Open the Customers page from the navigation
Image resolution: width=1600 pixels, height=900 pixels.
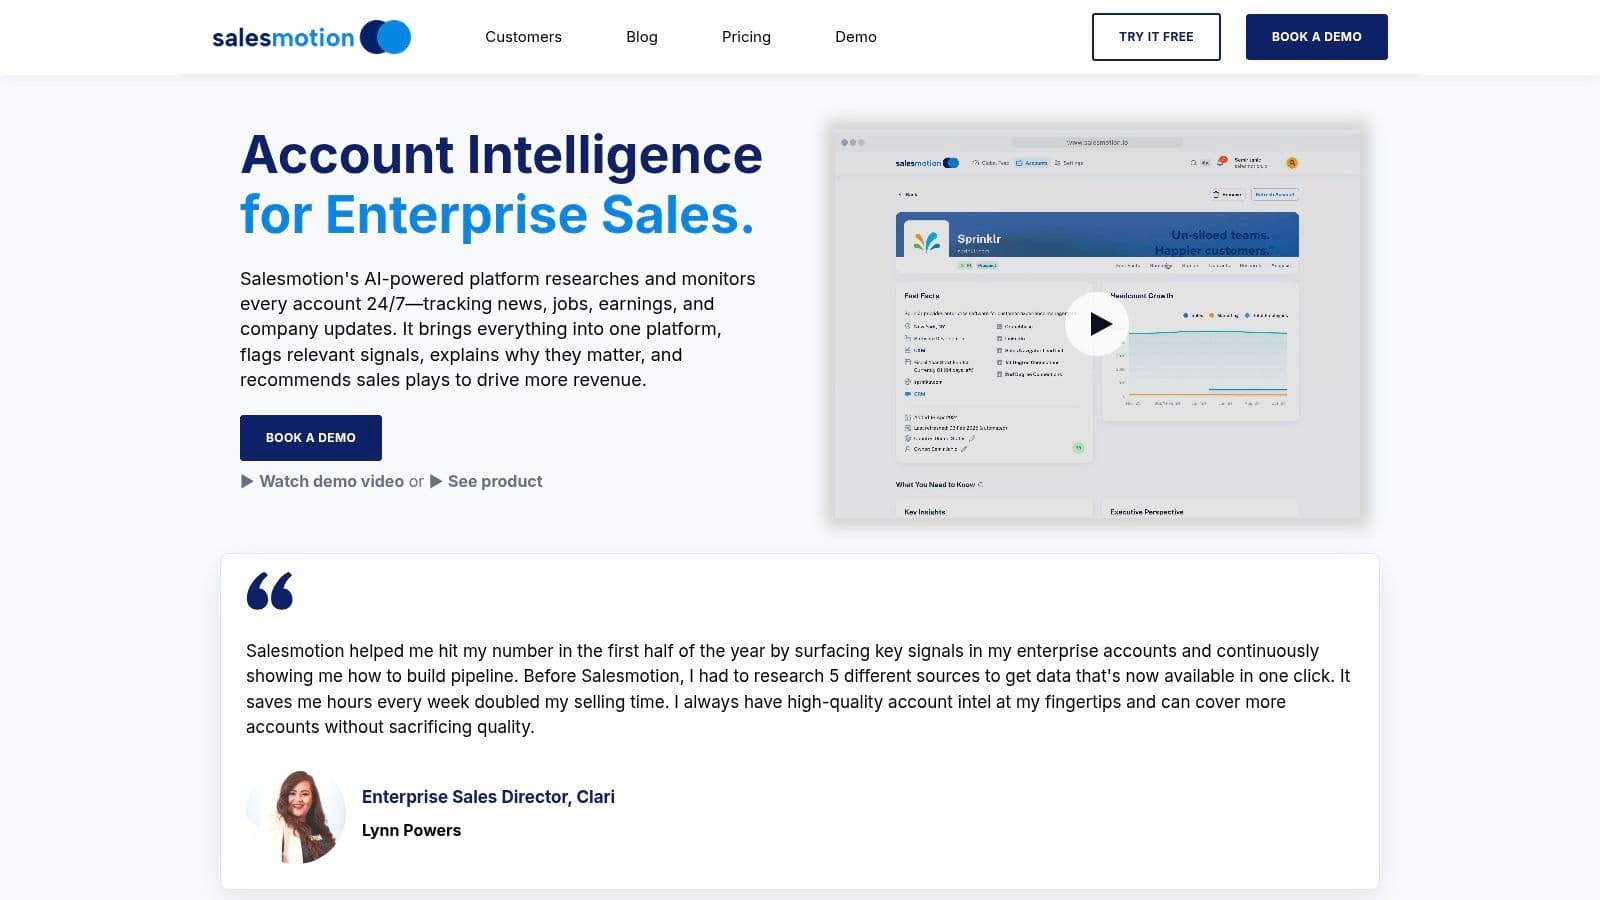click(x=523, y=37)
